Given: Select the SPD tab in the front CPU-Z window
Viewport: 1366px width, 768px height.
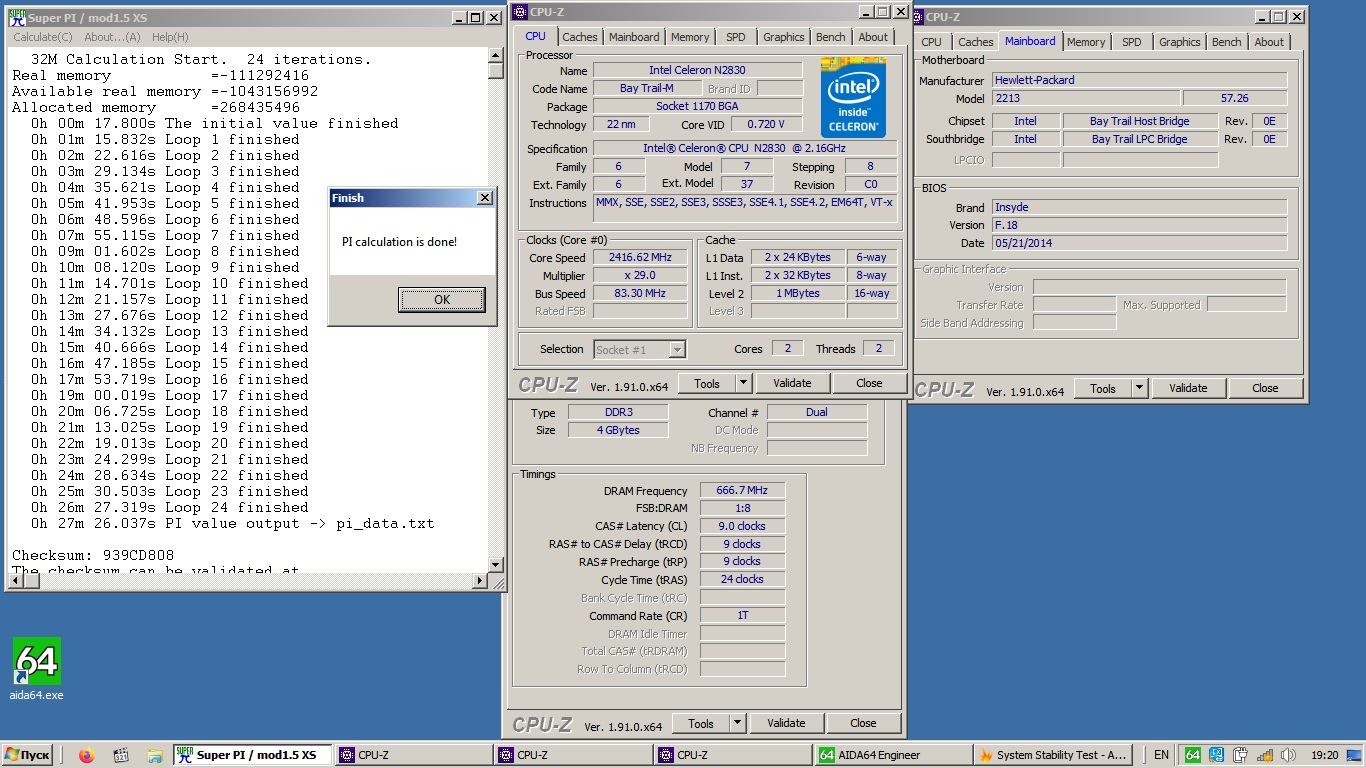Looking at the screenshot, I should click(736, 37).
